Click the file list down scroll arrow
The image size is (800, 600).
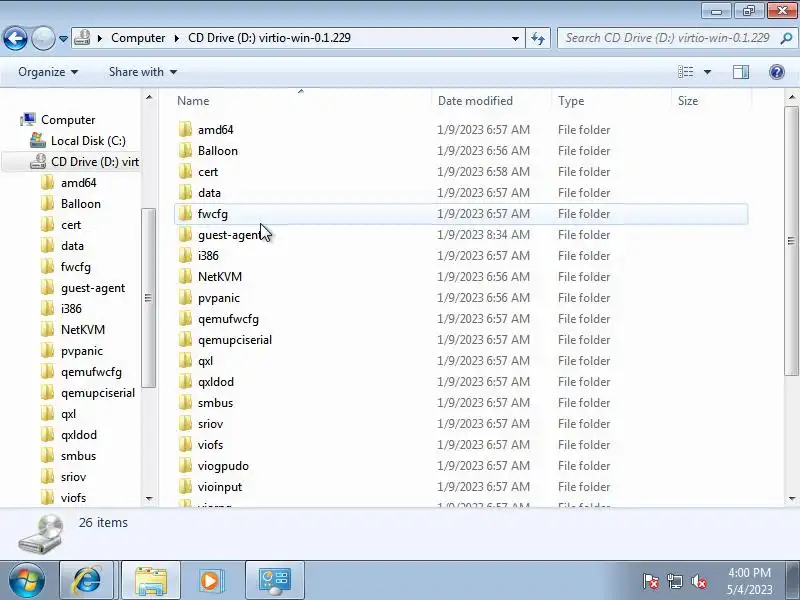[792, 498]
